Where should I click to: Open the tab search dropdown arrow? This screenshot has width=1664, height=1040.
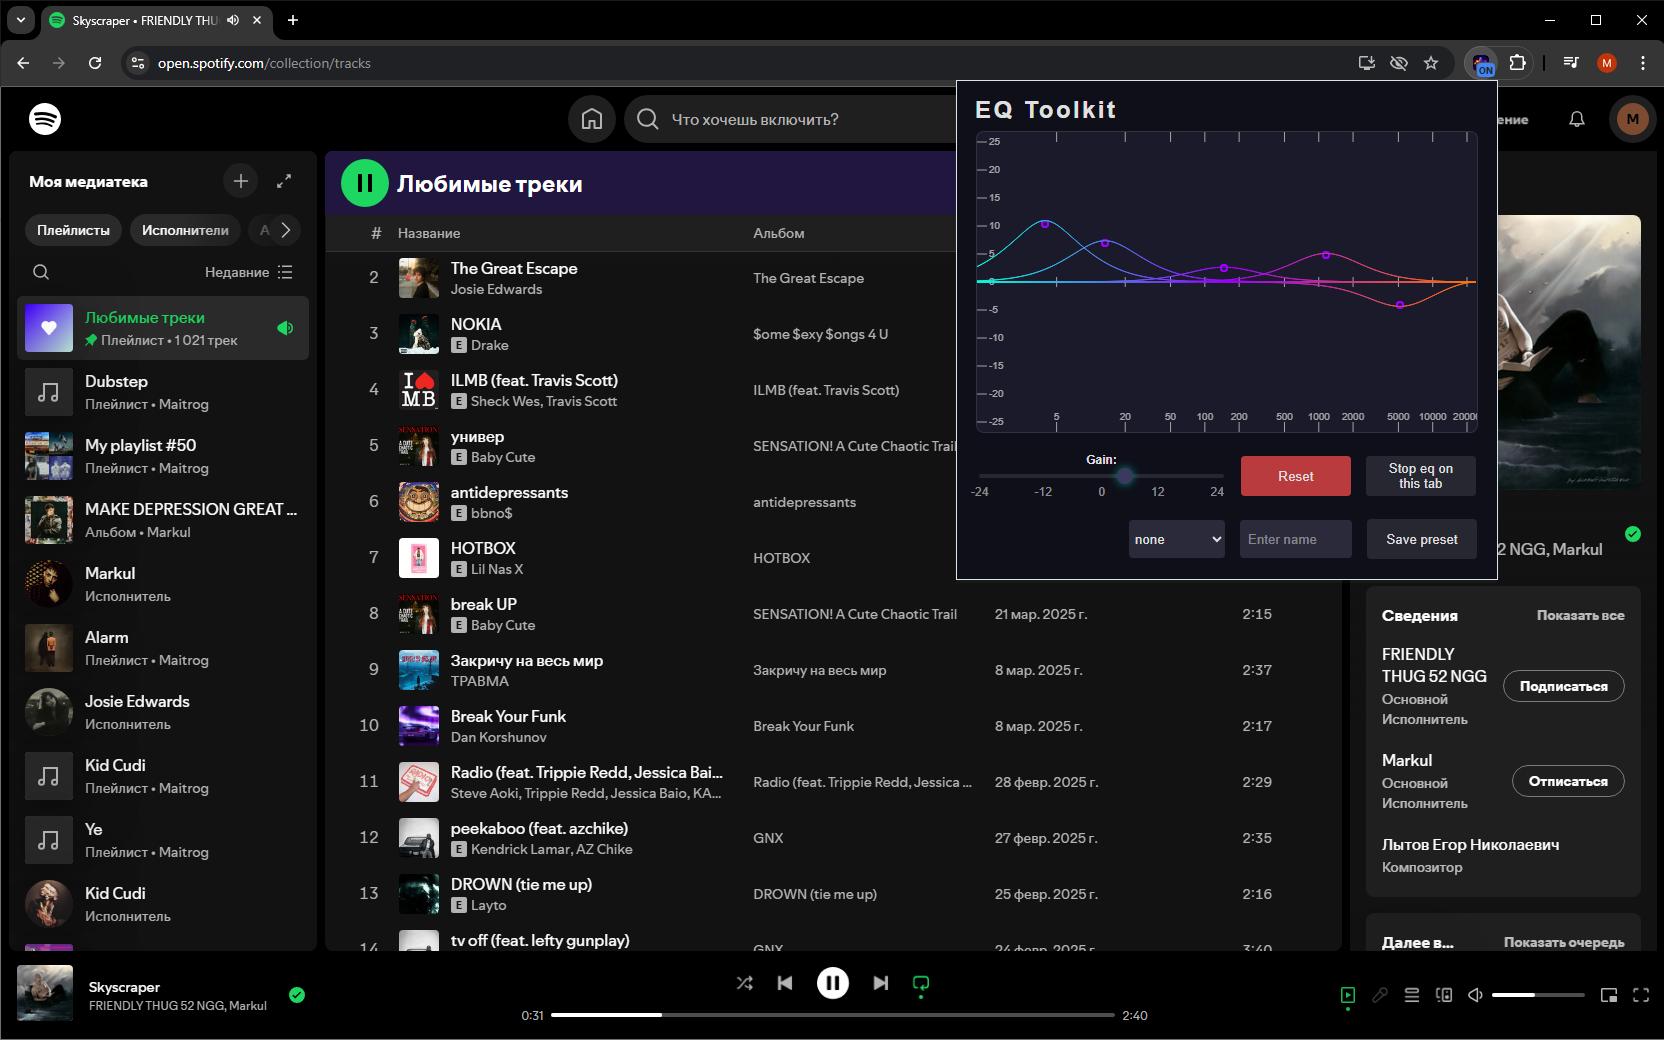[x=20, y=20]
